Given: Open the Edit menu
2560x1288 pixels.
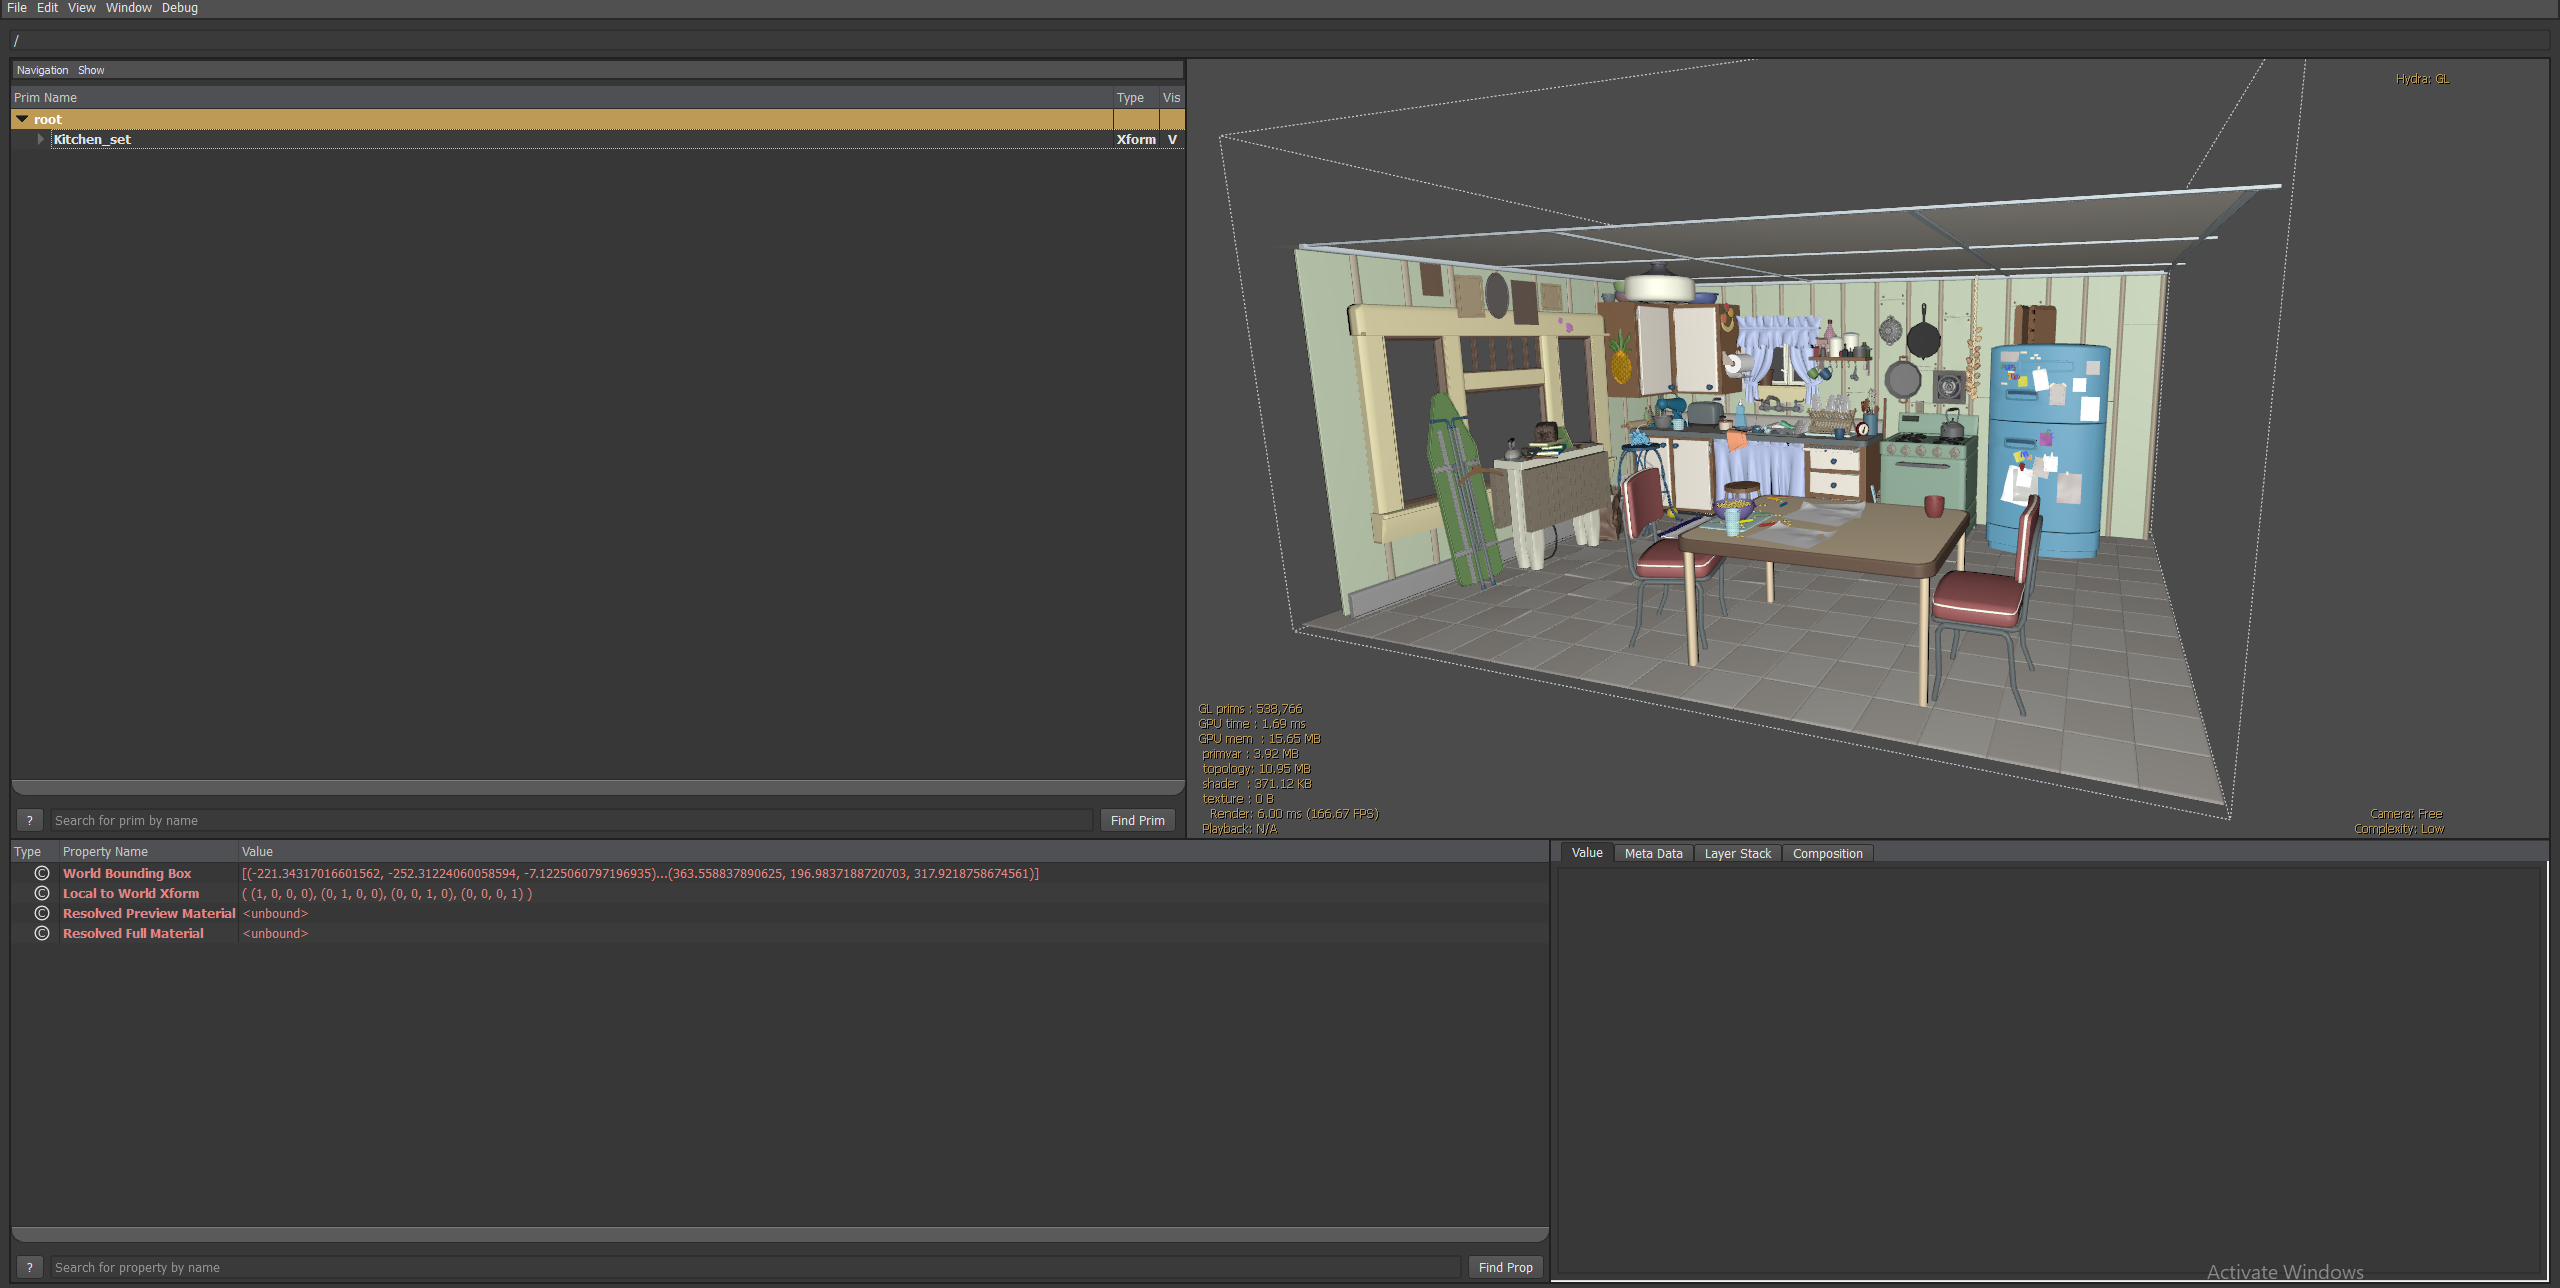Looking at the screenshot, I should click(47, 8).
